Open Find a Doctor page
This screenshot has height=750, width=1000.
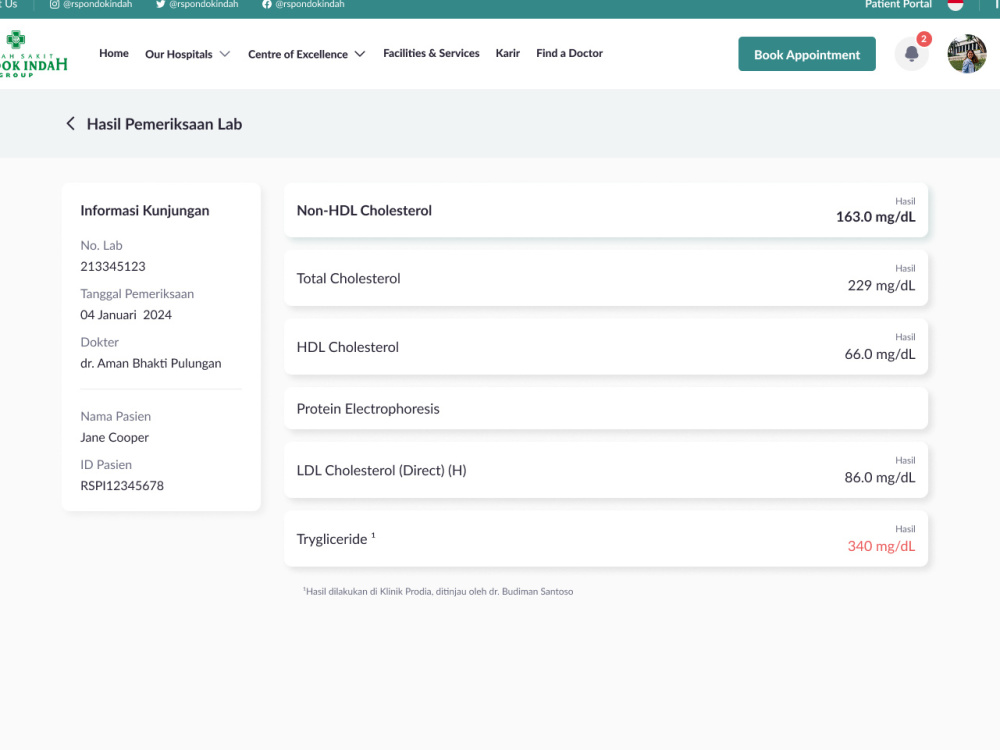[570, 53]
